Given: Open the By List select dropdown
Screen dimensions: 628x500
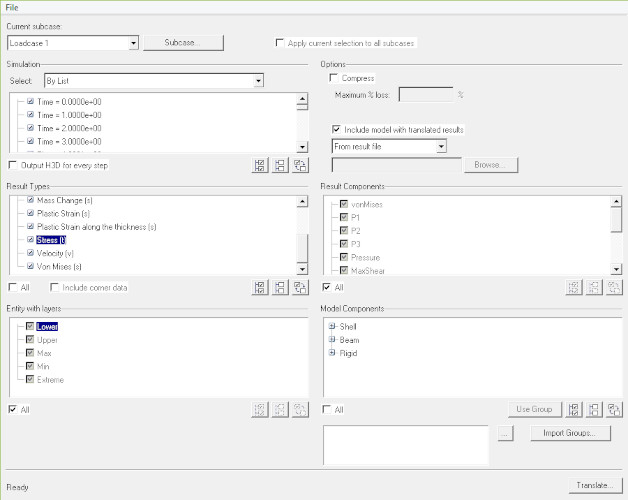Looking at the screenshot, I should pyautogui.click(x=258, y=80).
